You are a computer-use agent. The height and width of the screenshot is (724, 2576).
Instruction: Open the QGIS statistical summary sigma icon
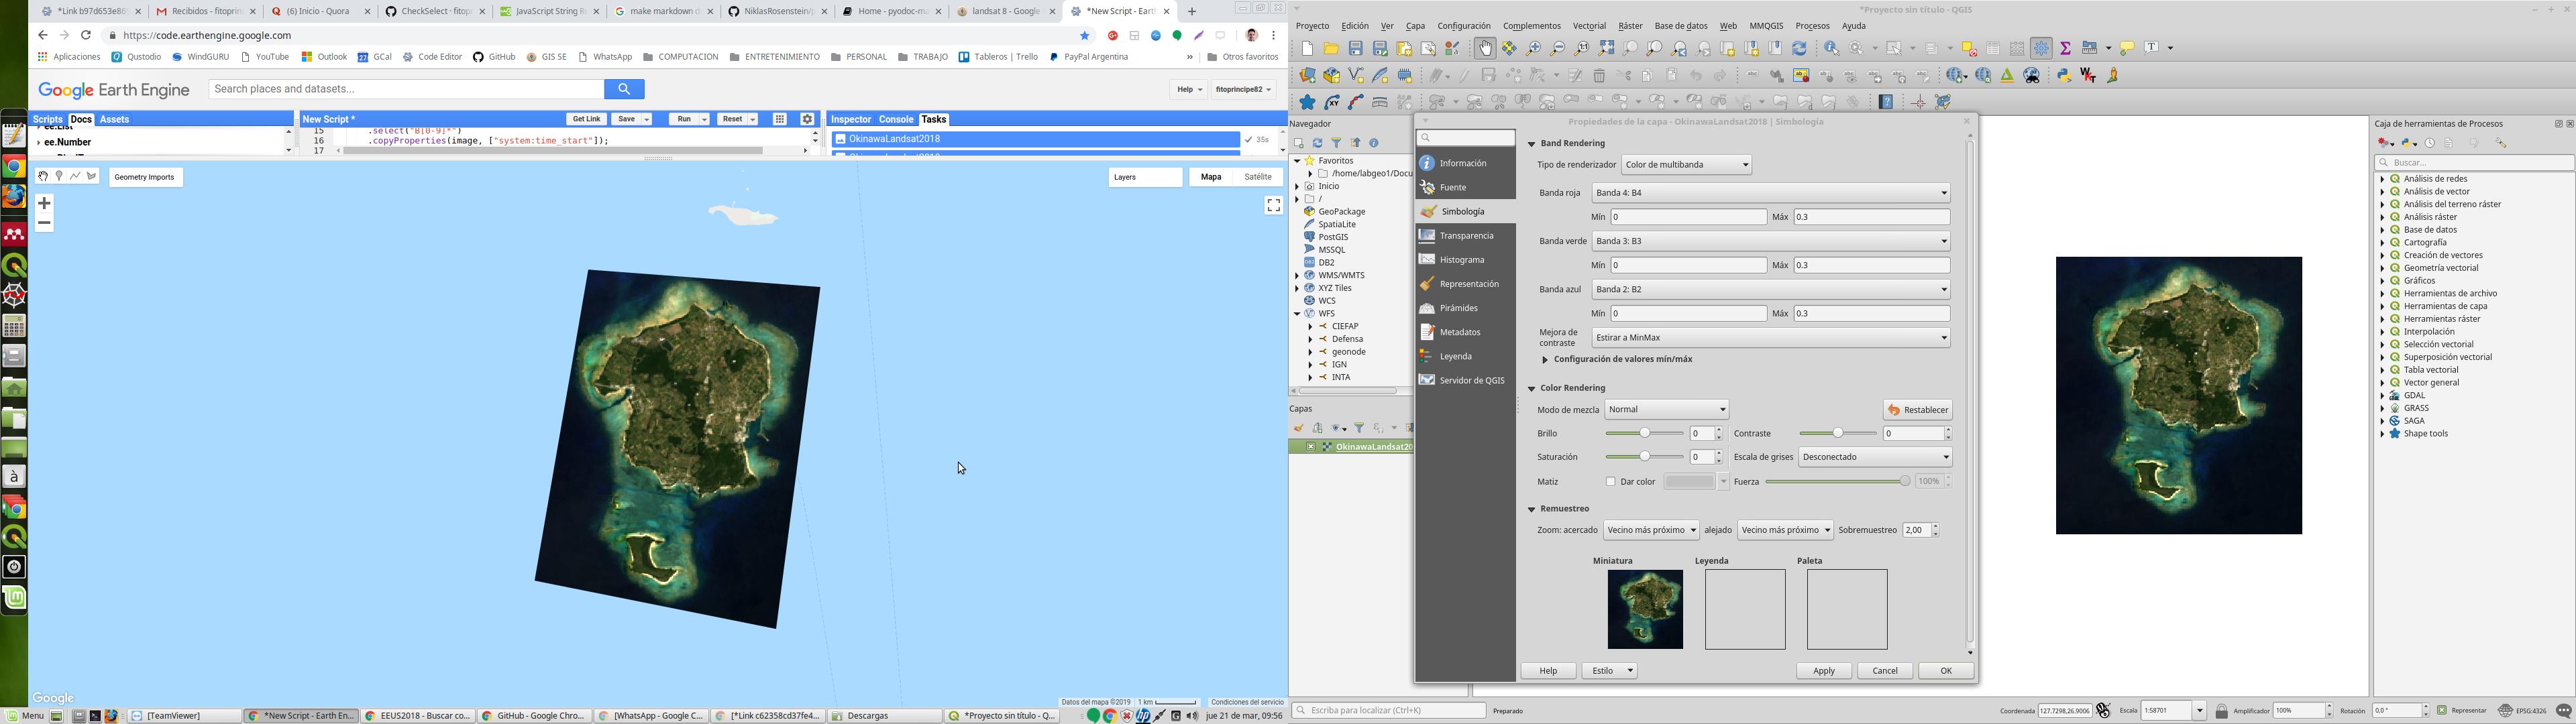pyautogui.click(x=2066, y=48)
